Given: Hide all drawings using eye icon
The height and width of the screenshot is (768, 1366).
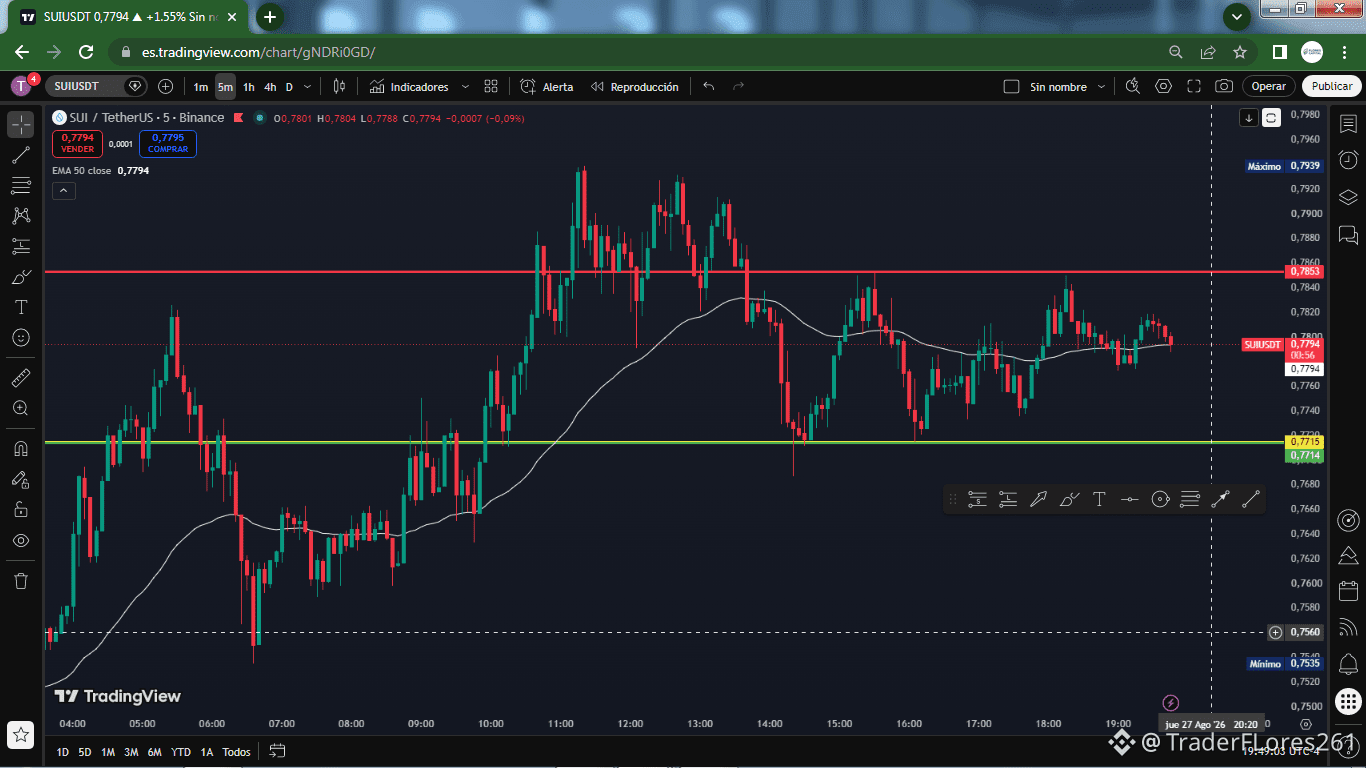Looking at the screenshot, I should click(x=21, y=540).
